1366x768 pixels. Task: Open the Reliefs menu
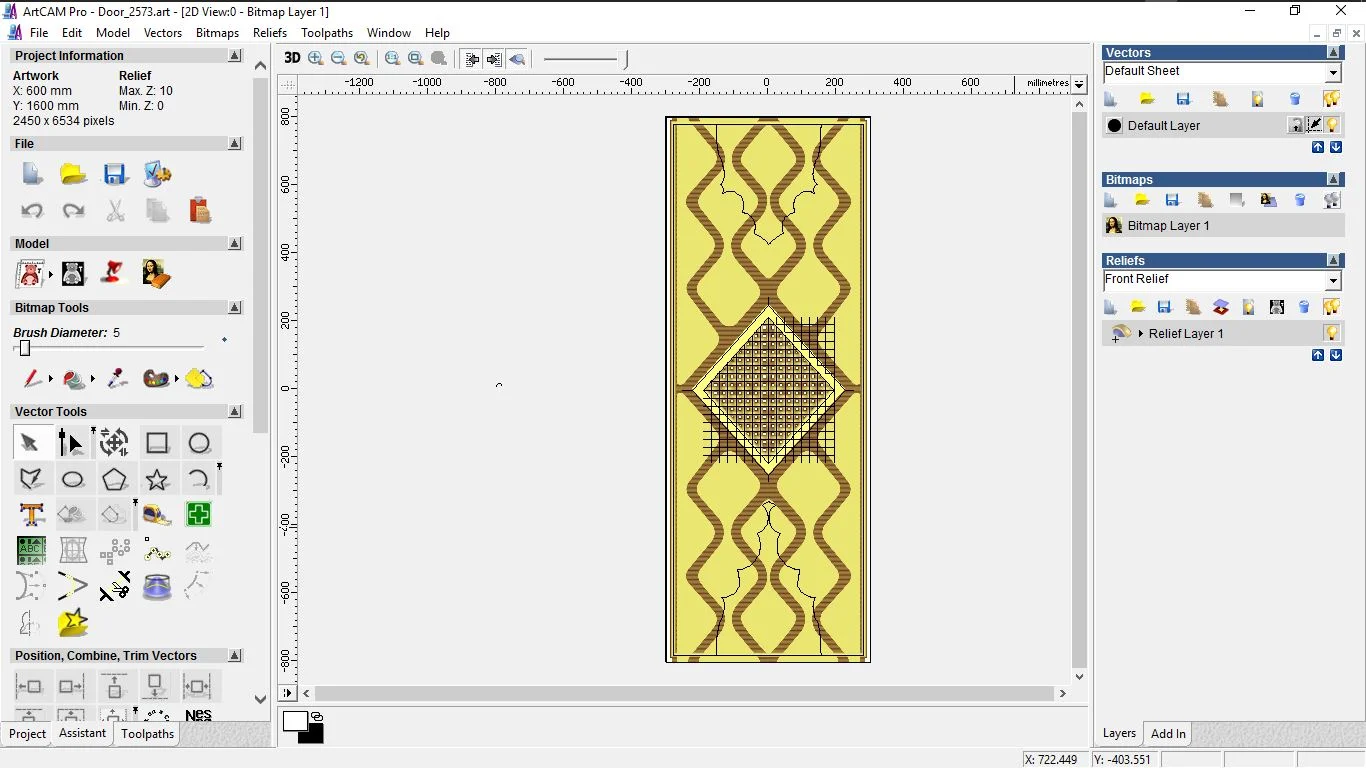(x=270, y=33)
